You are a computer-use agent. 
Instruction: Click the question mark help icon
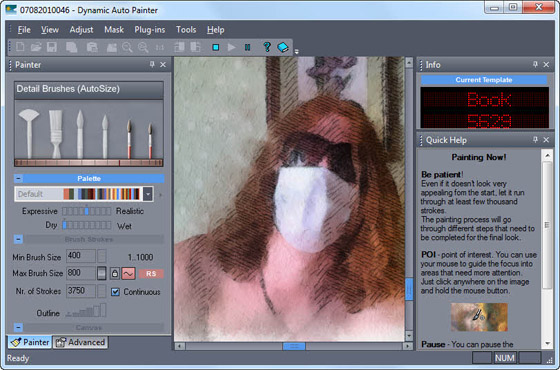266,47
